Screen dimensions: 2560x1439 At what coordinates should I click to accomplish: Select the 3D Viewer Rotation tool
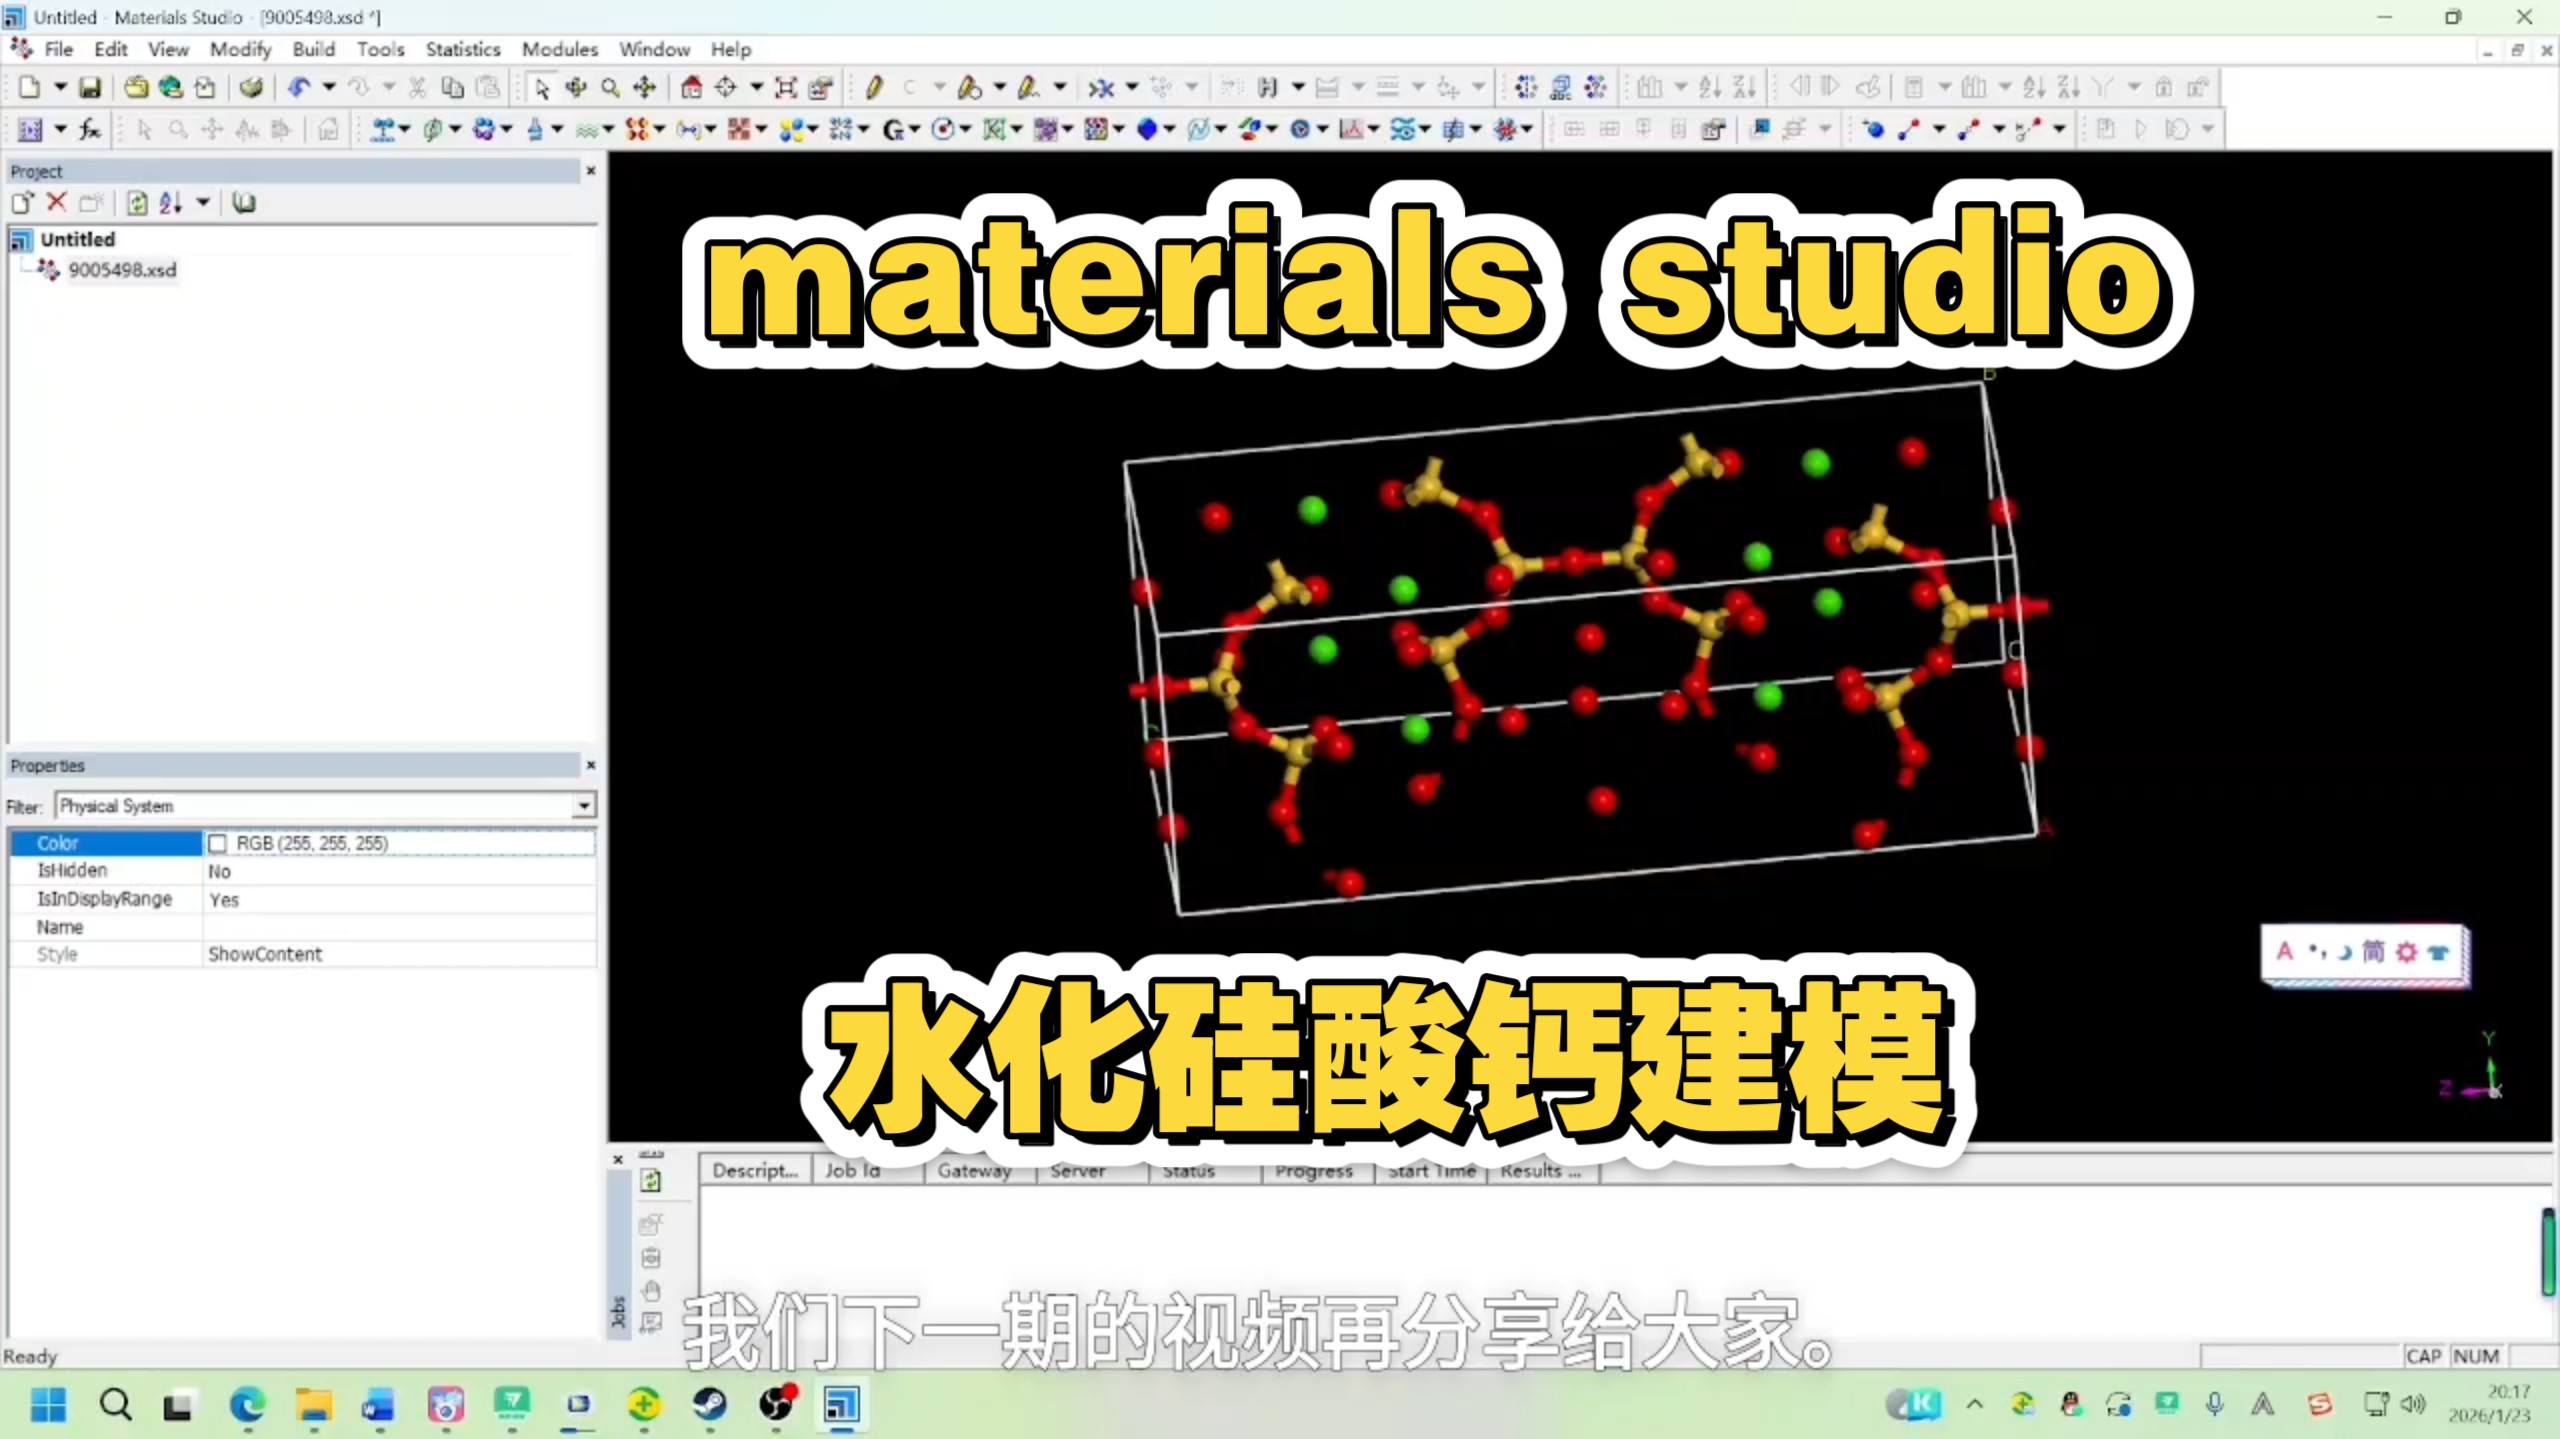pos(576,88)
